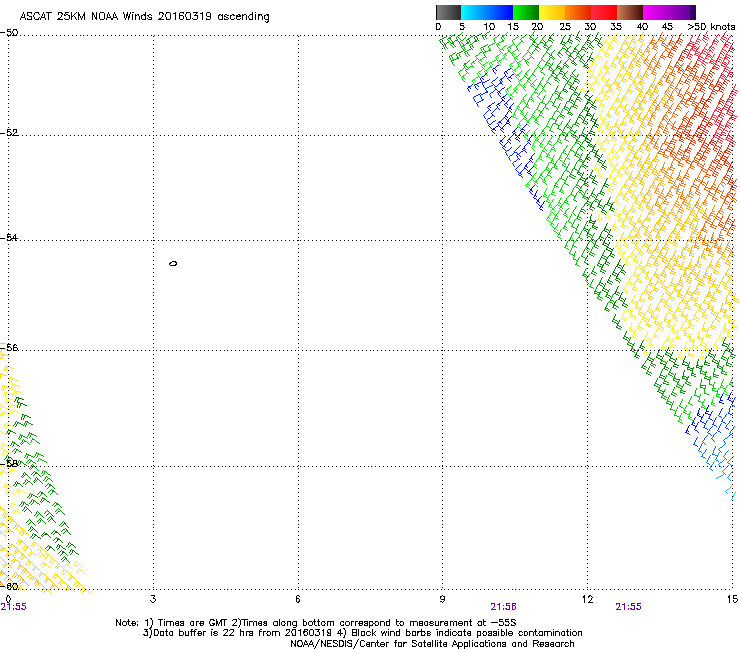740x650 pixels.
Task: Click the -50 latitude axis label
Action: [9, 33]
